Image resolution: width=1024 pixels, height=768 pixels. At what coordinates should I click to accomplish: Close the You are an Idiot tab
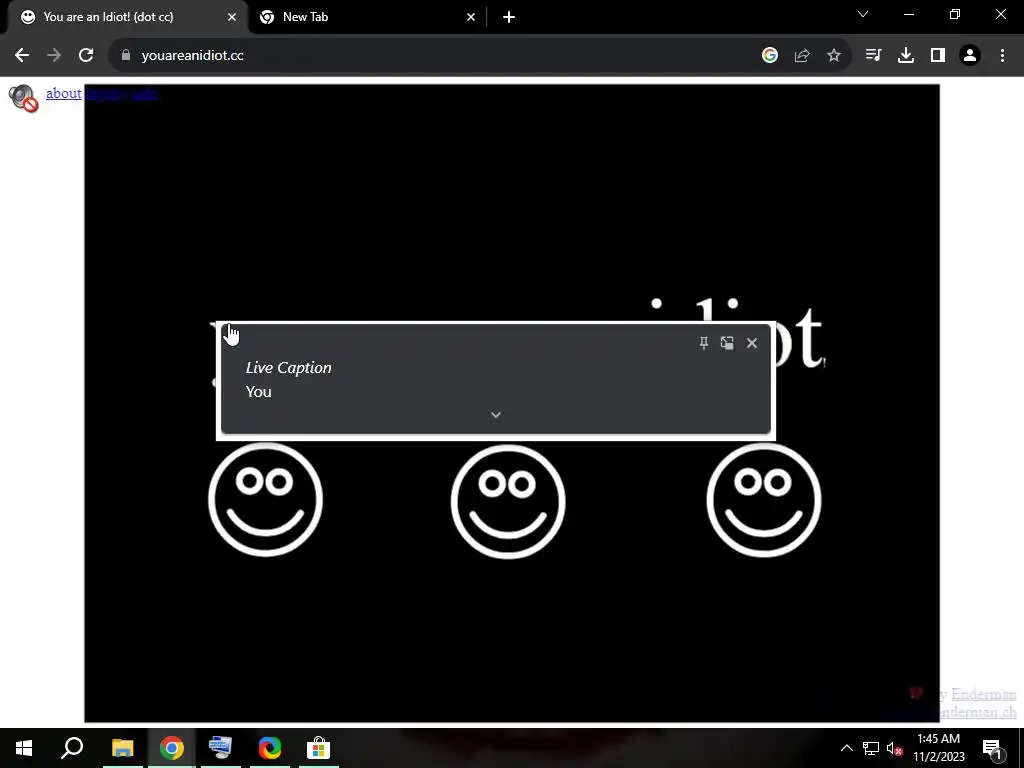(232, 17)
